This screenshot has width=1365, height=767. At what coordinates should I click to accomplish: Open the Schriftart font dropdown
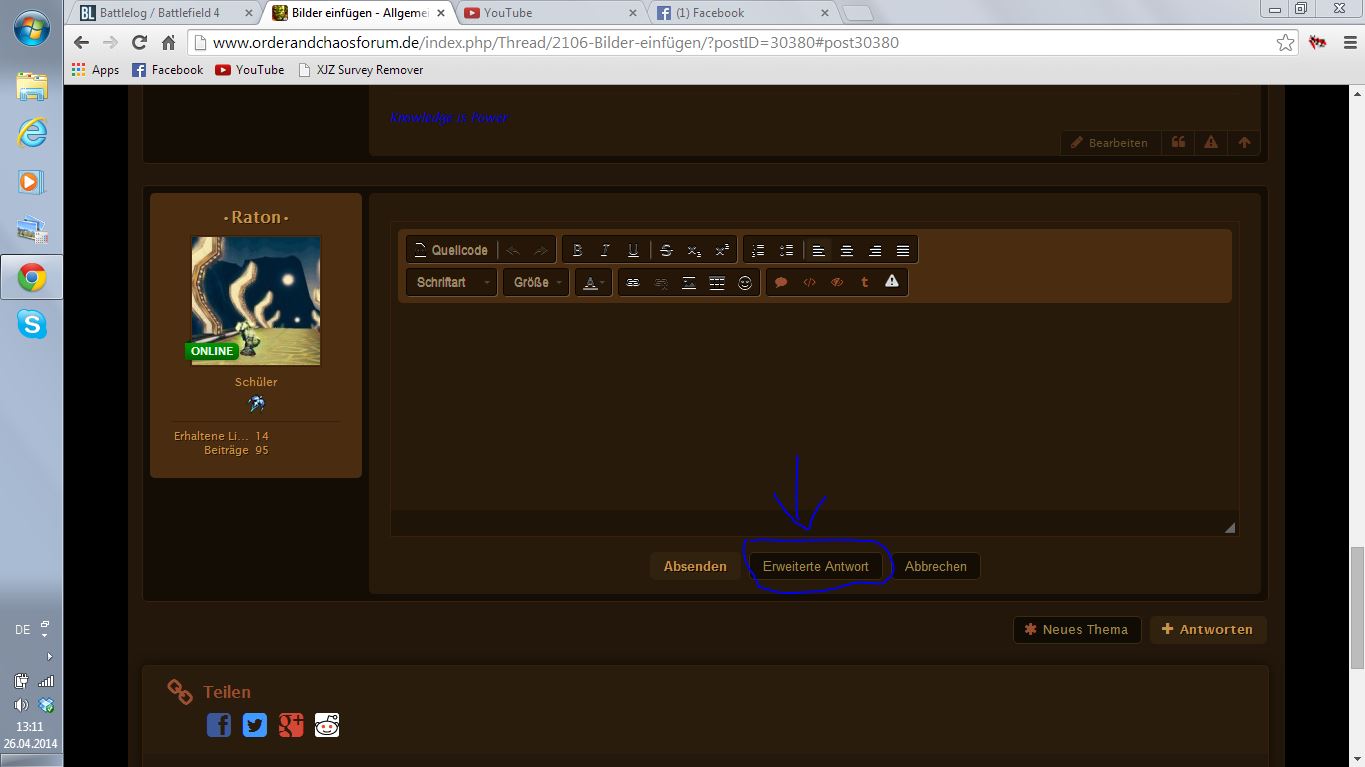coord(451,283)
